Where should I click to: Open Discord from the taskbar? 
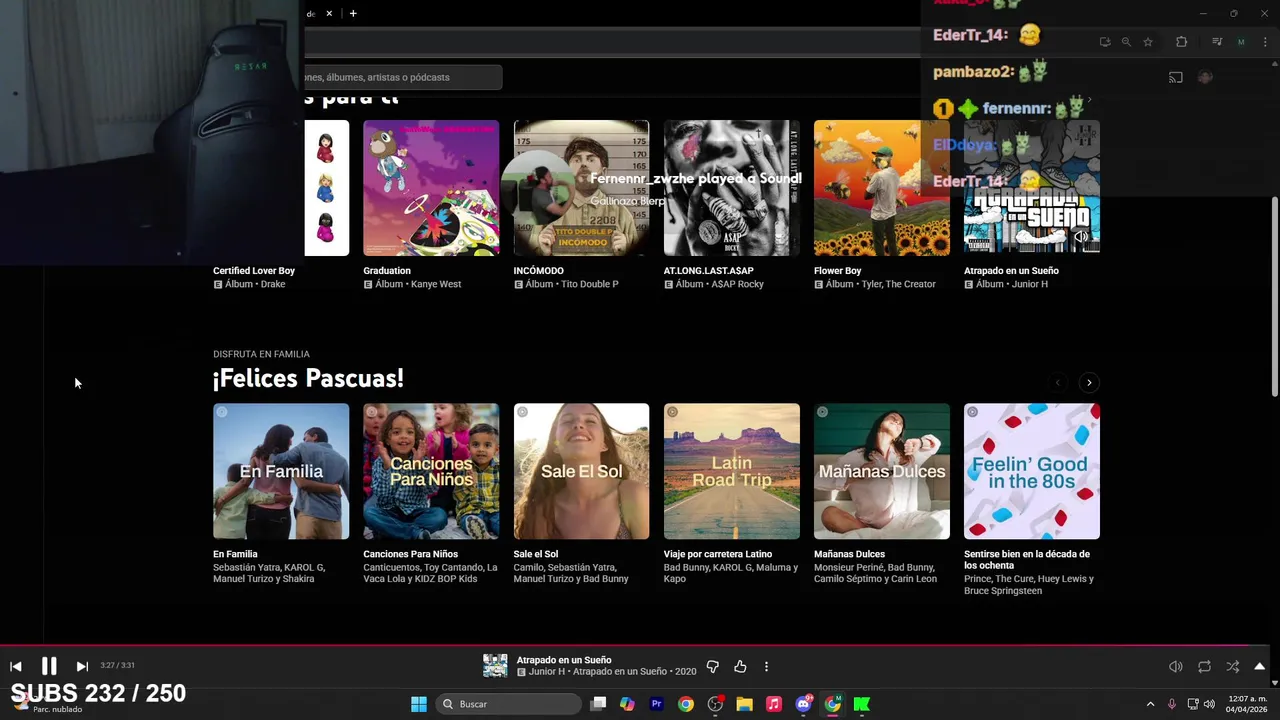coord(803,704)
